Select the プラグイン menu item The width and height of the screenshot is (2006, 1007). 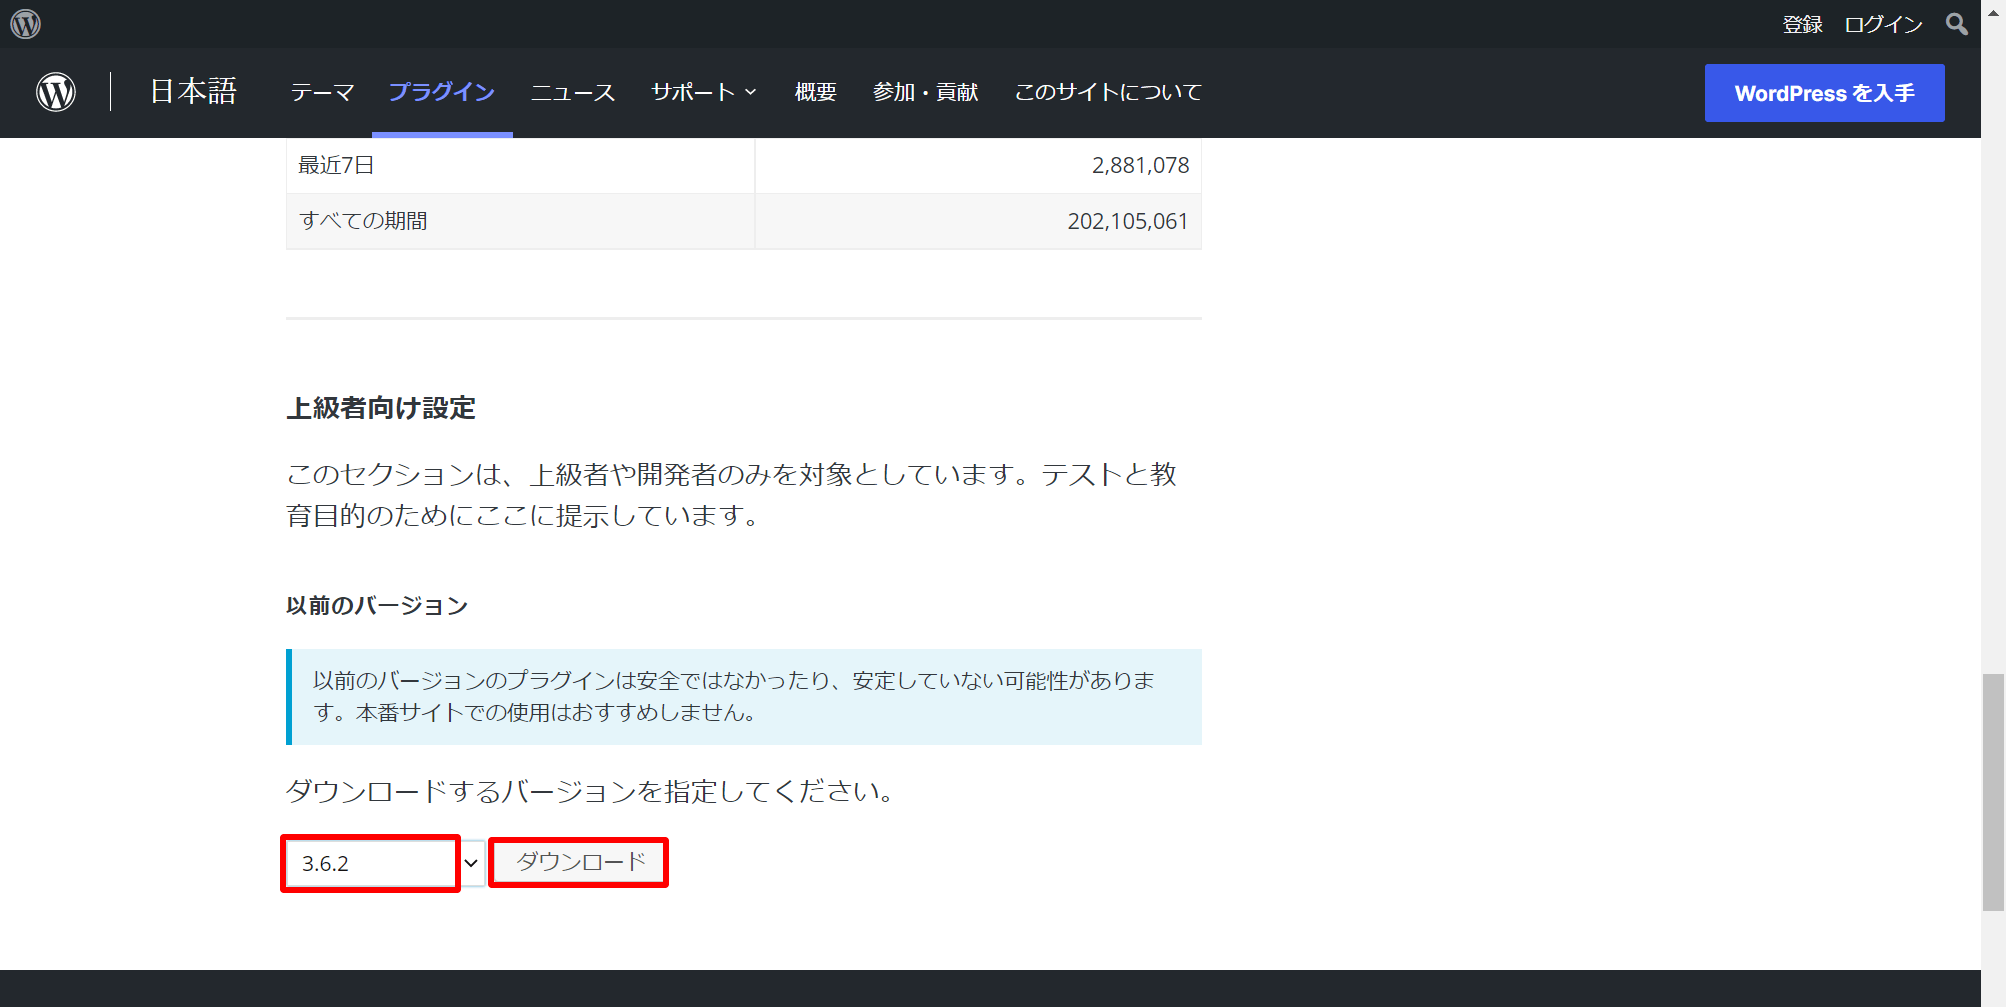pyautogui.click(x=442, y=92)
